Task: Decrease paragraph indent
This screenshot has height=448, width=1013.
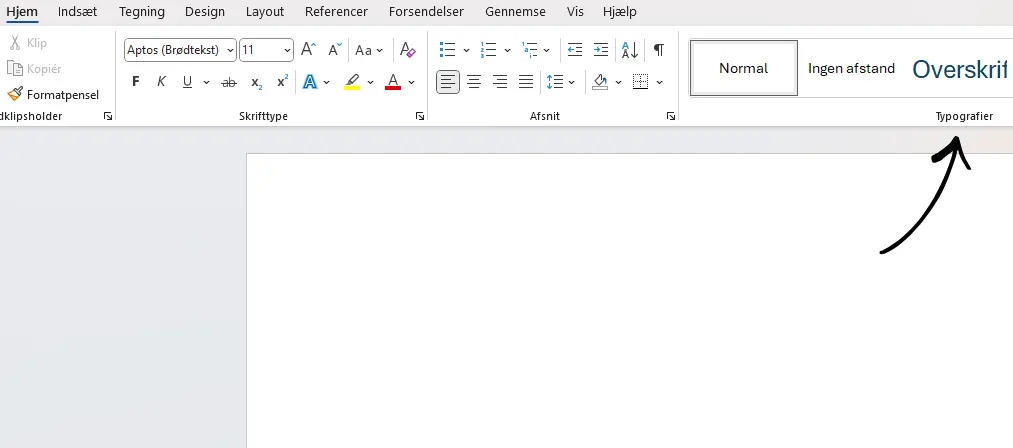Action: 574,50
